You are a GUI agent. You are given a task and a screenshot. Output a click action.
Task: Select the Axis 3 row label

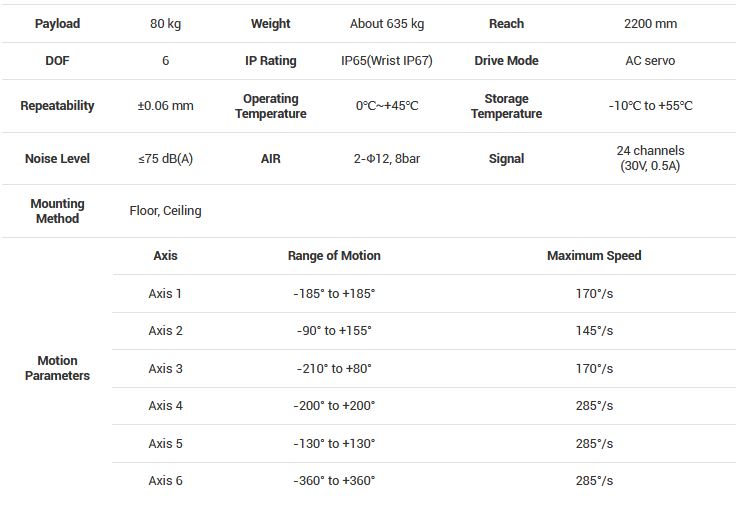(x=165, y=369)
